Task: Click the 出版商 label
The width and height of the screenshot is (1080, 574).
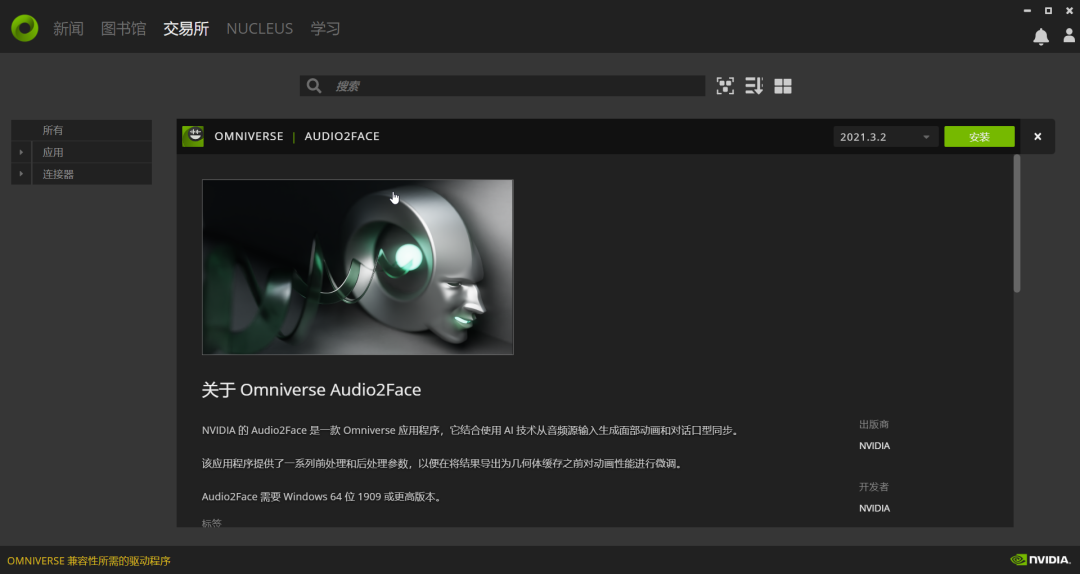Action: [874, 424]
